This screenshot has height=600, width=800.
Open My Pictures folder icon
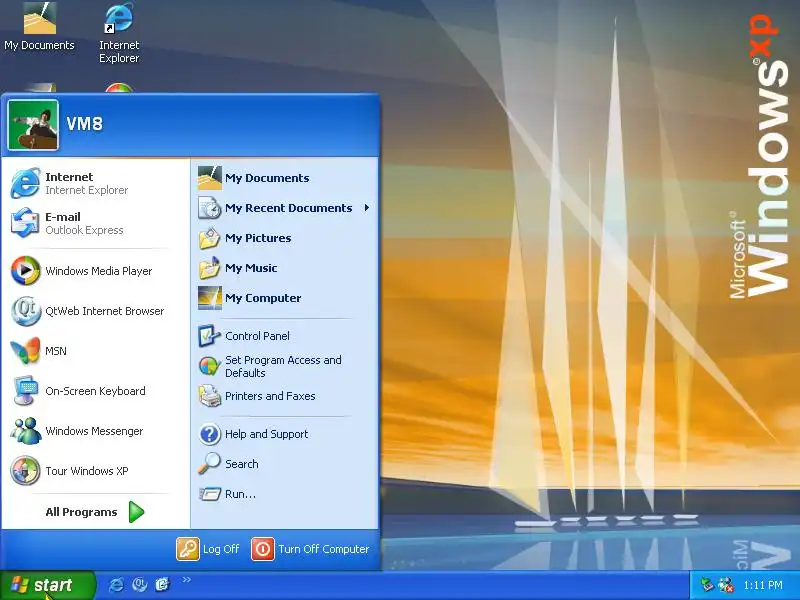[x=210, y=238]
